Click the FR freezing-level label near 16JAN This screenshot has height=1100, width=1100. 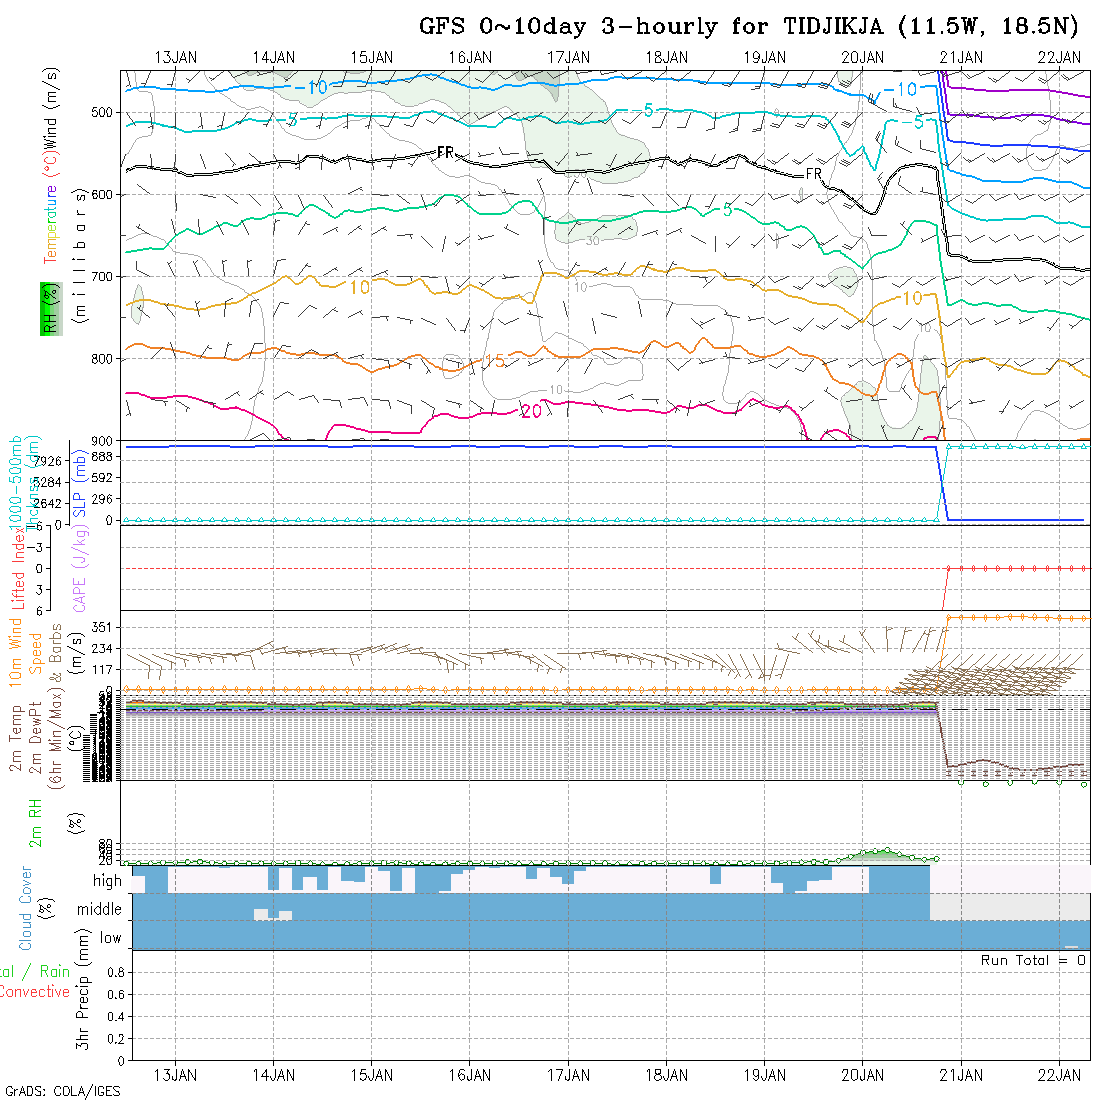pyautogui.click(x=446, y=152)
